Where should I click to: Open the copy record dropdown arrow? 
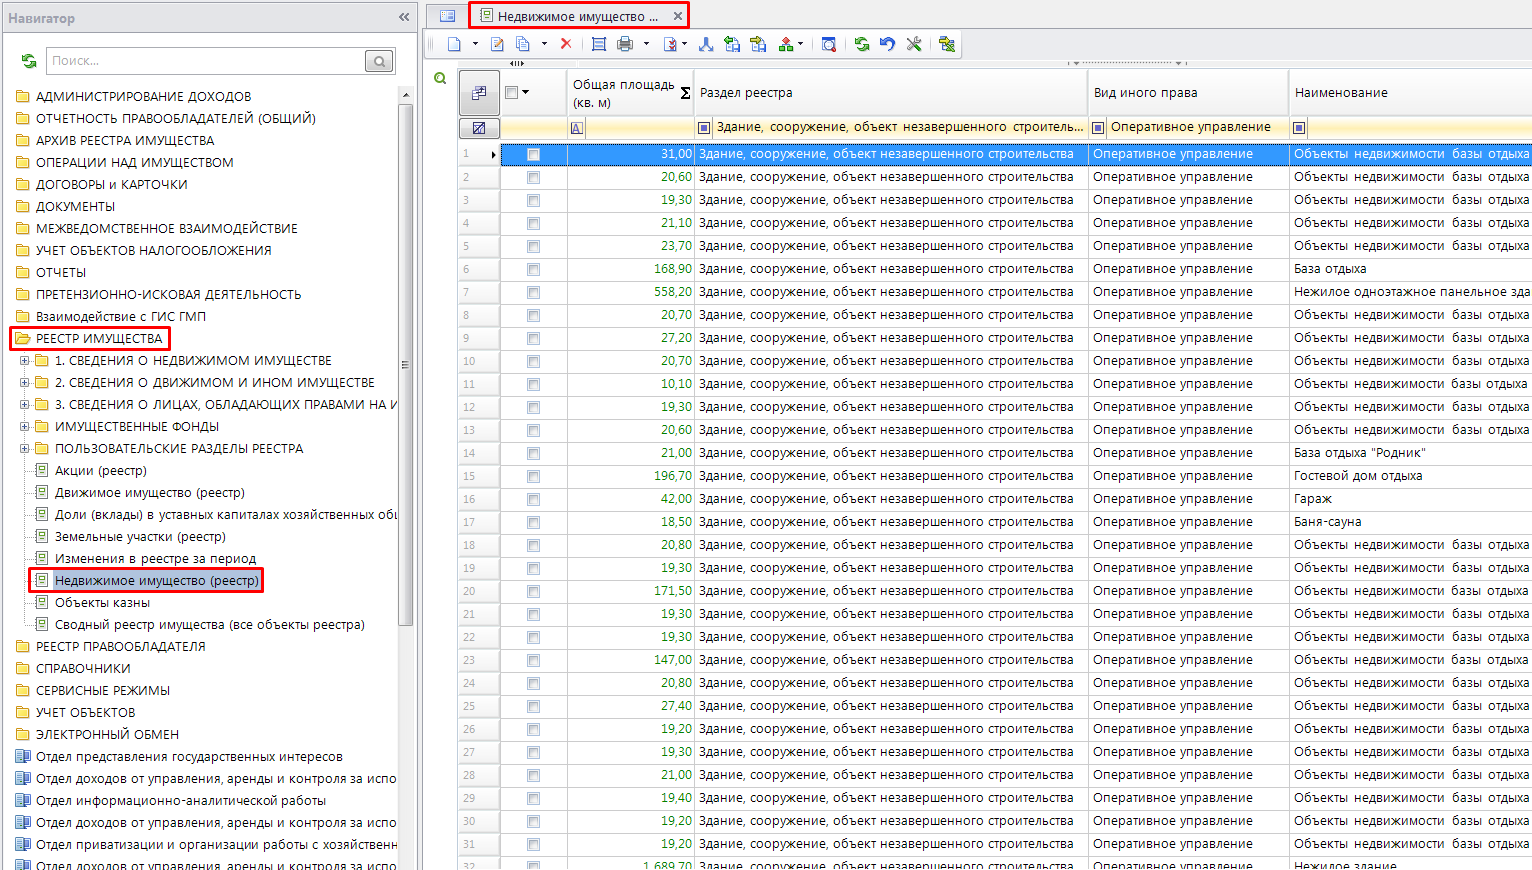[x=544, y=44]
